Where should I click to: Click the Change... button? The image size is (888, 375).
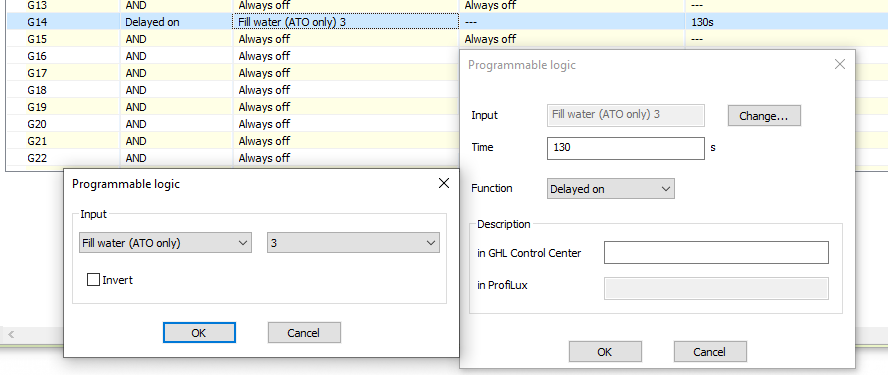[764, 116]
